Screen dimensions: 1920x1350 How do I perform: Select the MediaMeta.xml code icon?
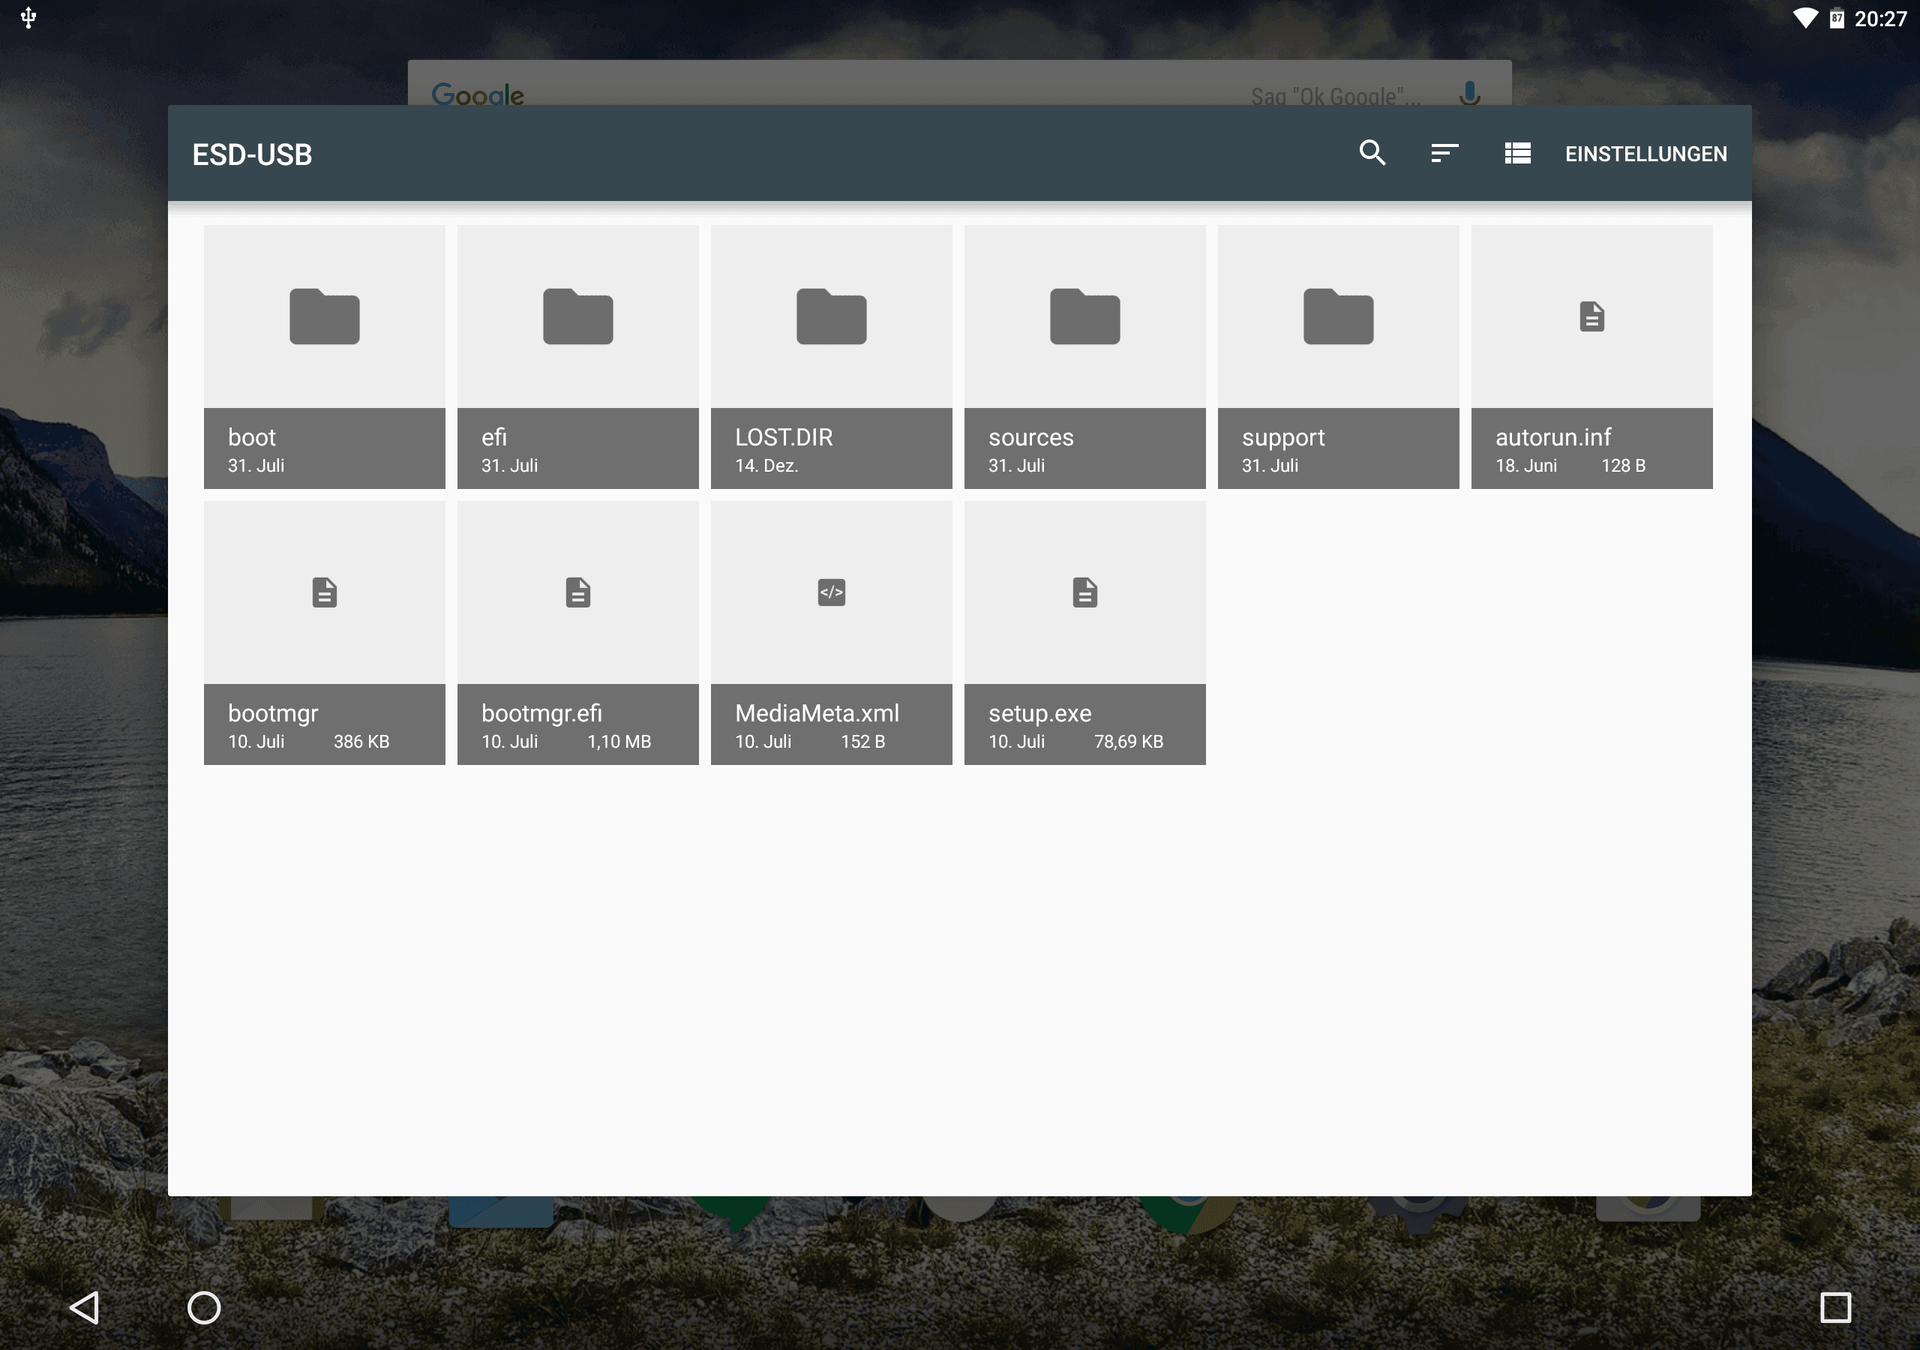pyautogui.click(x=831, y=592)
